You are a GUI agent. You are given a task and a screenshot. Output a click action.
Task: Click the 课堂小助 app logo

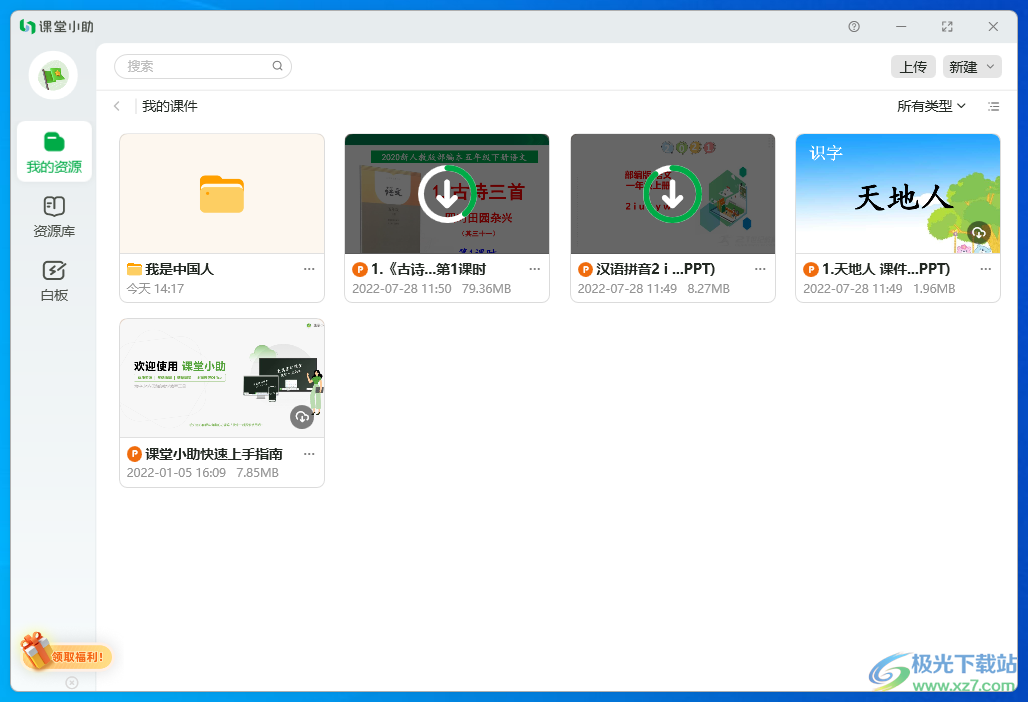[x=56, y=27]
